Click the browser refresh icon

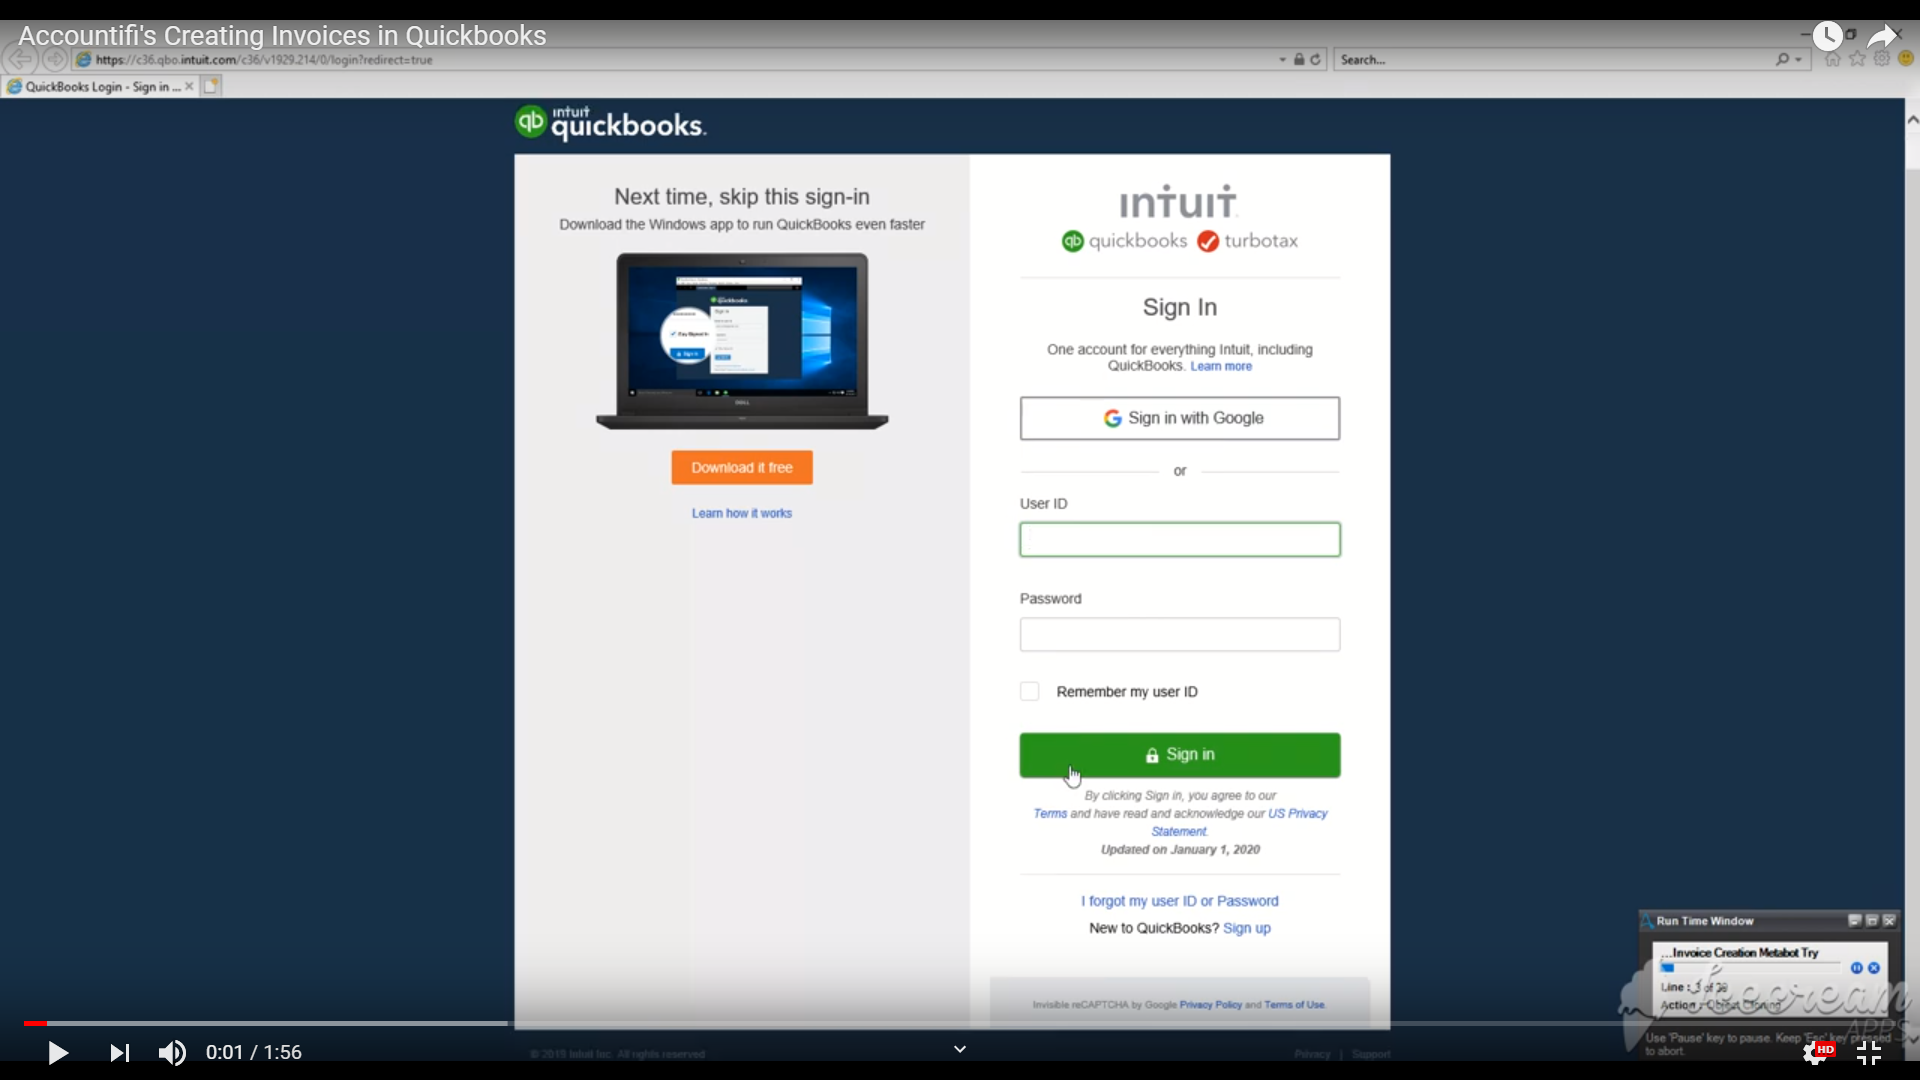tap(1315, 60)
